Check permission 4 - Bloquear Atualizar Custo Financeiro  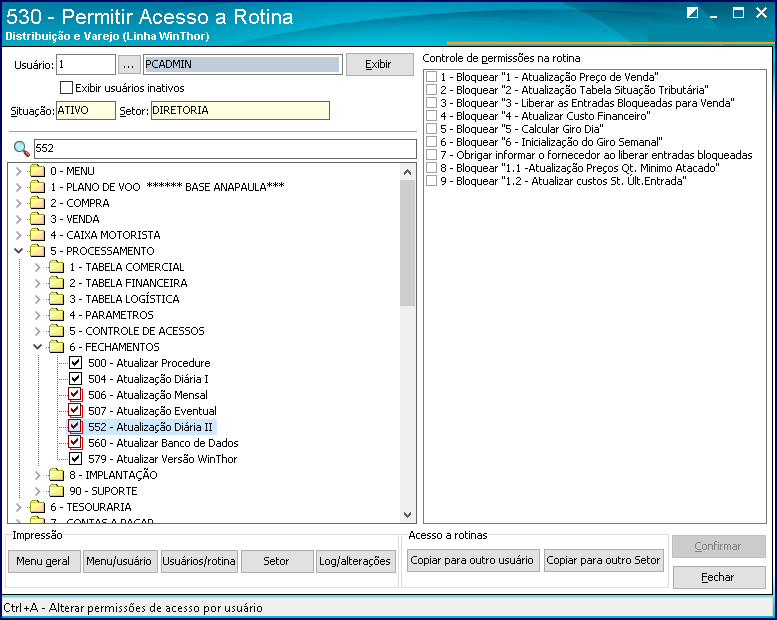[x=432, y=116]
